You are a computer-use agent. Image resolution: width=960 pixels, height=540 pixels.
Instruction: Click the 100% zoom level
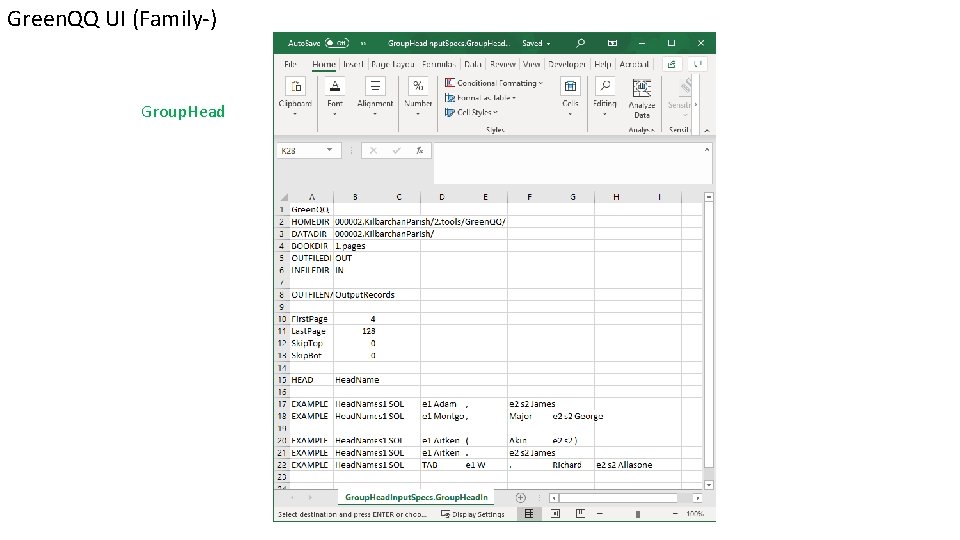click(695, 514)
